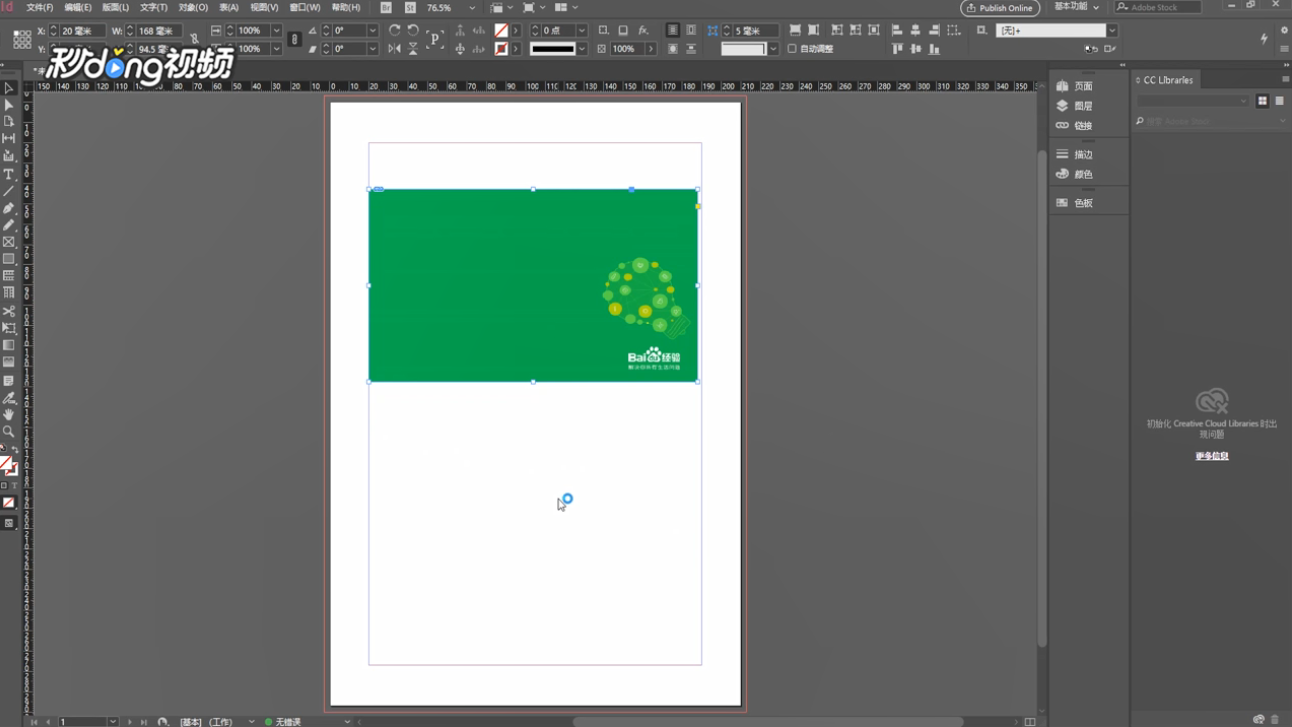Open the 文字(T) menu
The width and height of the screenshot is (1292, 727).
pos(153,7)
